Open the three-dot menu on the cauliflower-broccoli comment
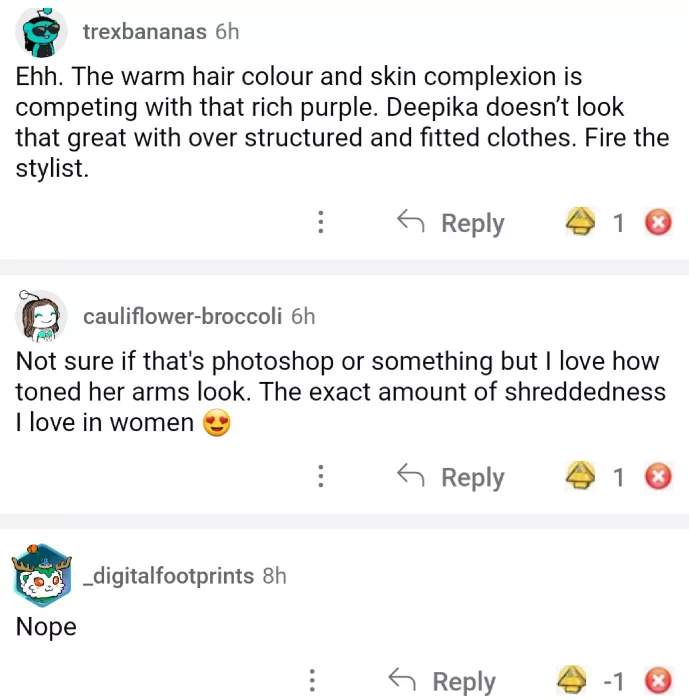Screen dimensions: 689x700 tap(320, 477)
